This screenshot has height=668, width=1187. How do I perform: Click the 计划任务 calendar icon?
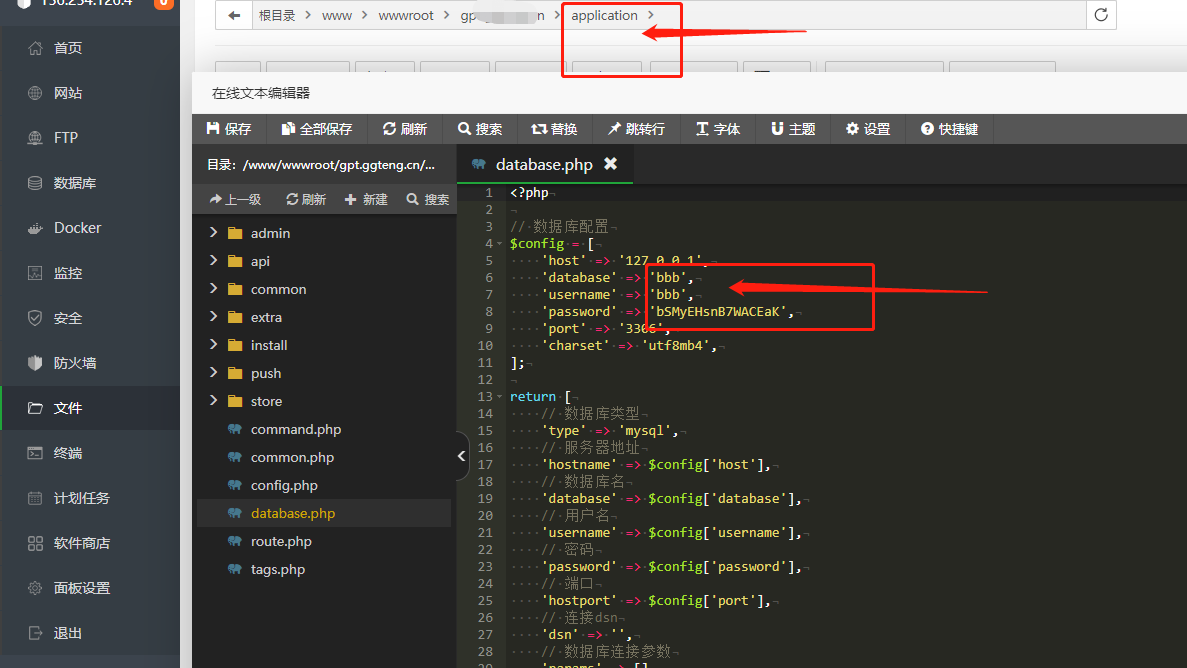click(x=35, y=498)
